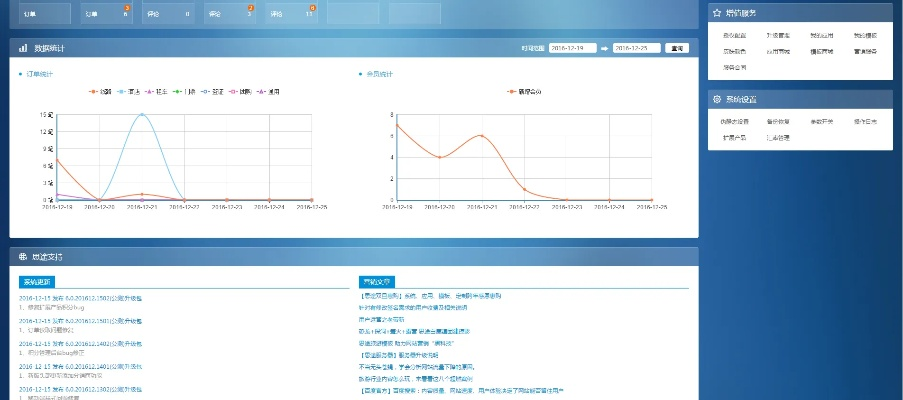Toggle the light-blue second legend series in order chart
This screenshot has width=903, height=400.
pyautogui.click(x=127, y=91)
